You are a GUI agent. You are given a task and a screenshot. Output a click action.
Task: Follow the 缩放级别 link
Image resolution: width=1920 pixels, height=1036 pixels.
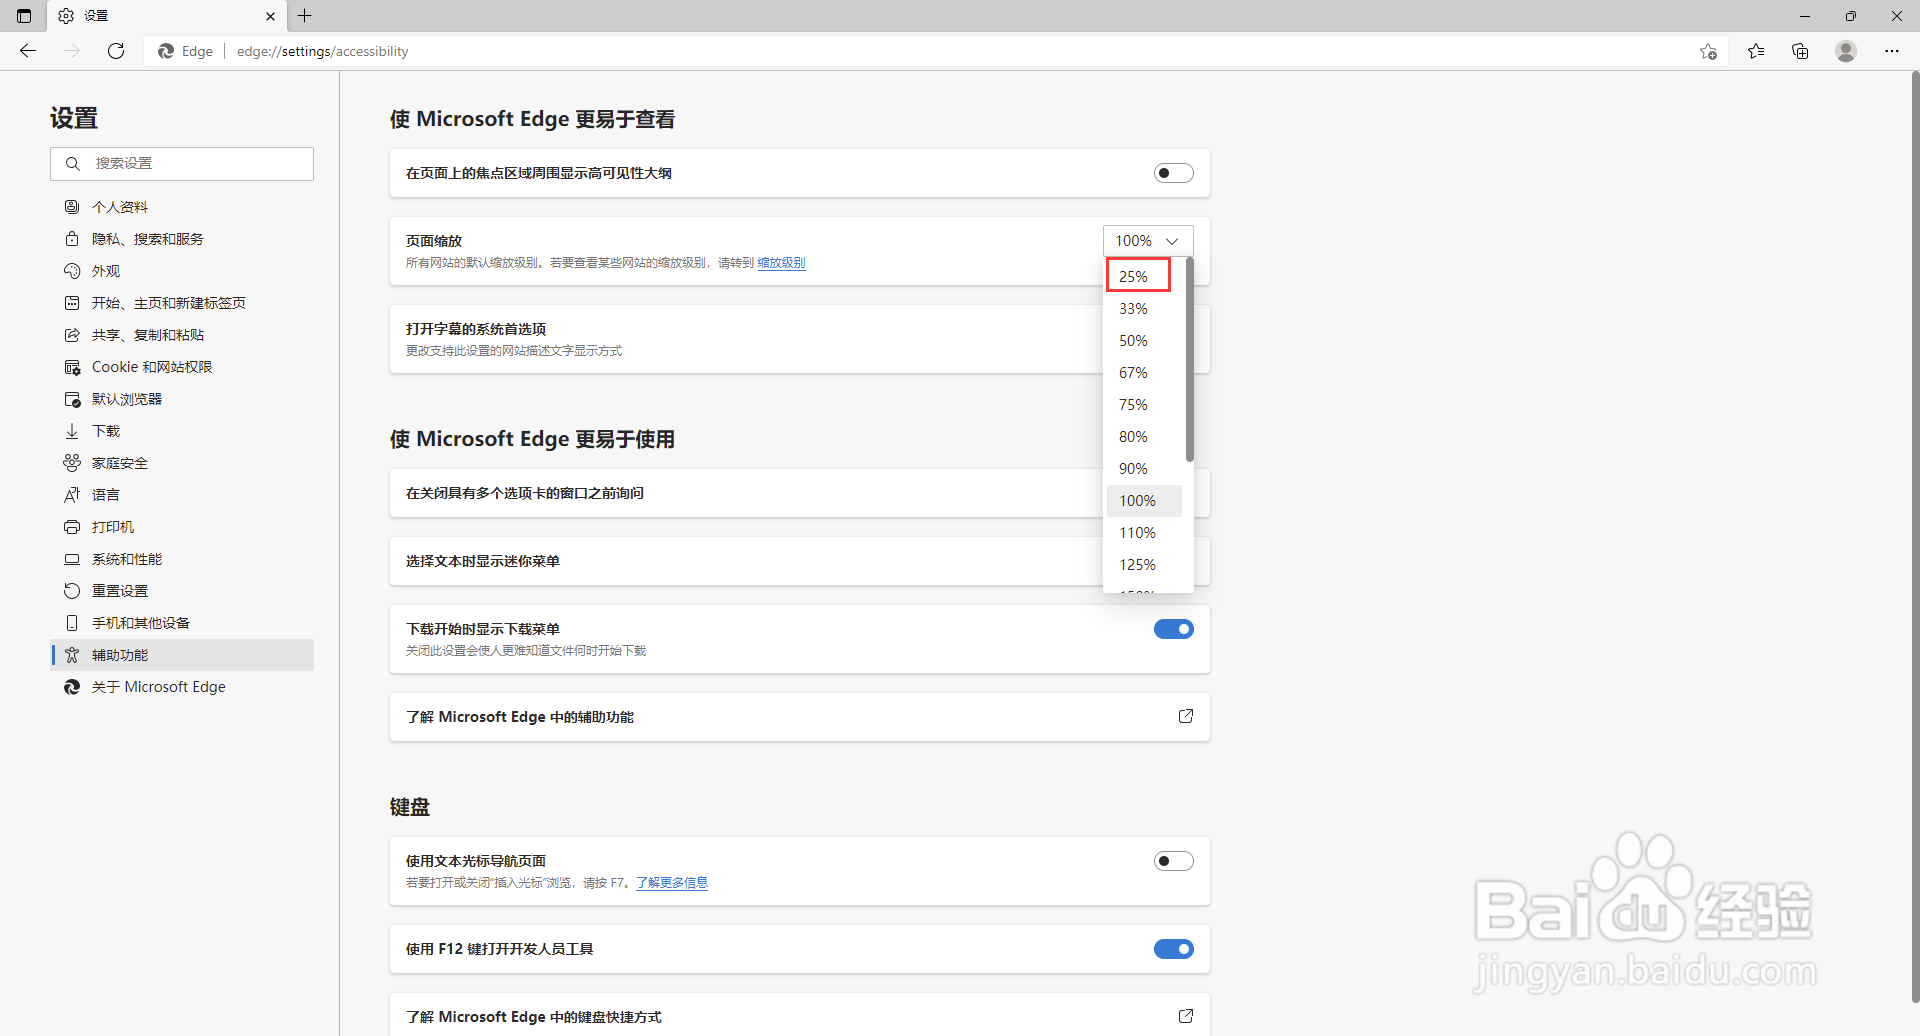pos(781,263)
